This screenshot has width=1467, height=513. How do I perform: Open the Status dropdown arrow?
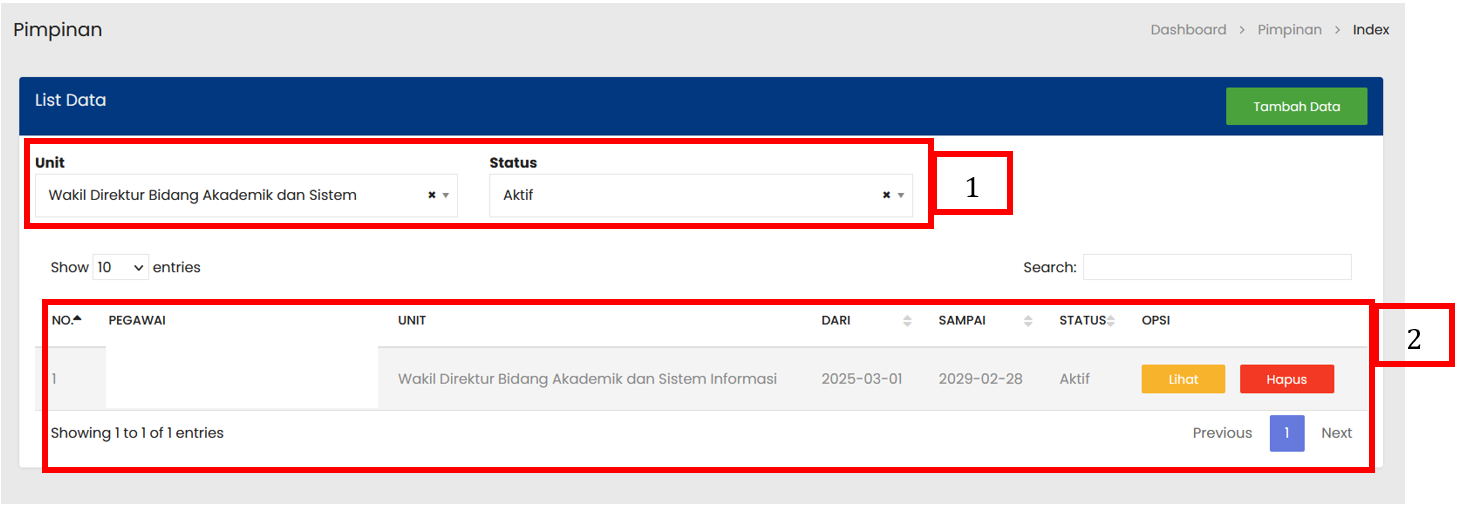(x=901, y=195)
